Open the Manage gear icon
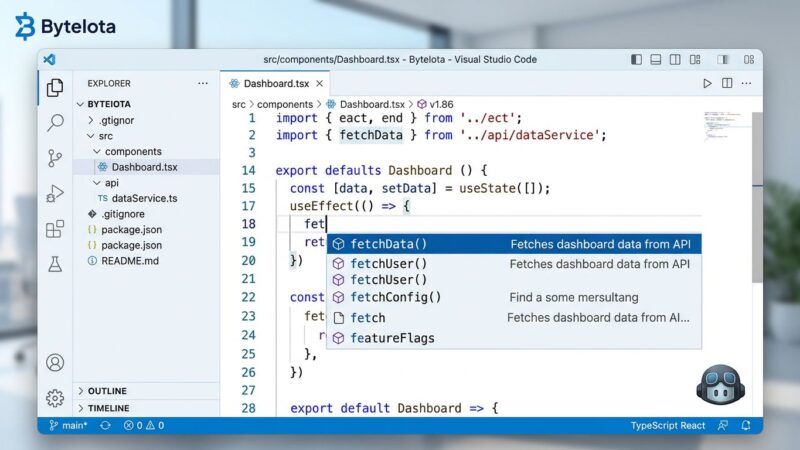Screen dimensions: 800x450 pyautogui.click(x=55, y=398)
